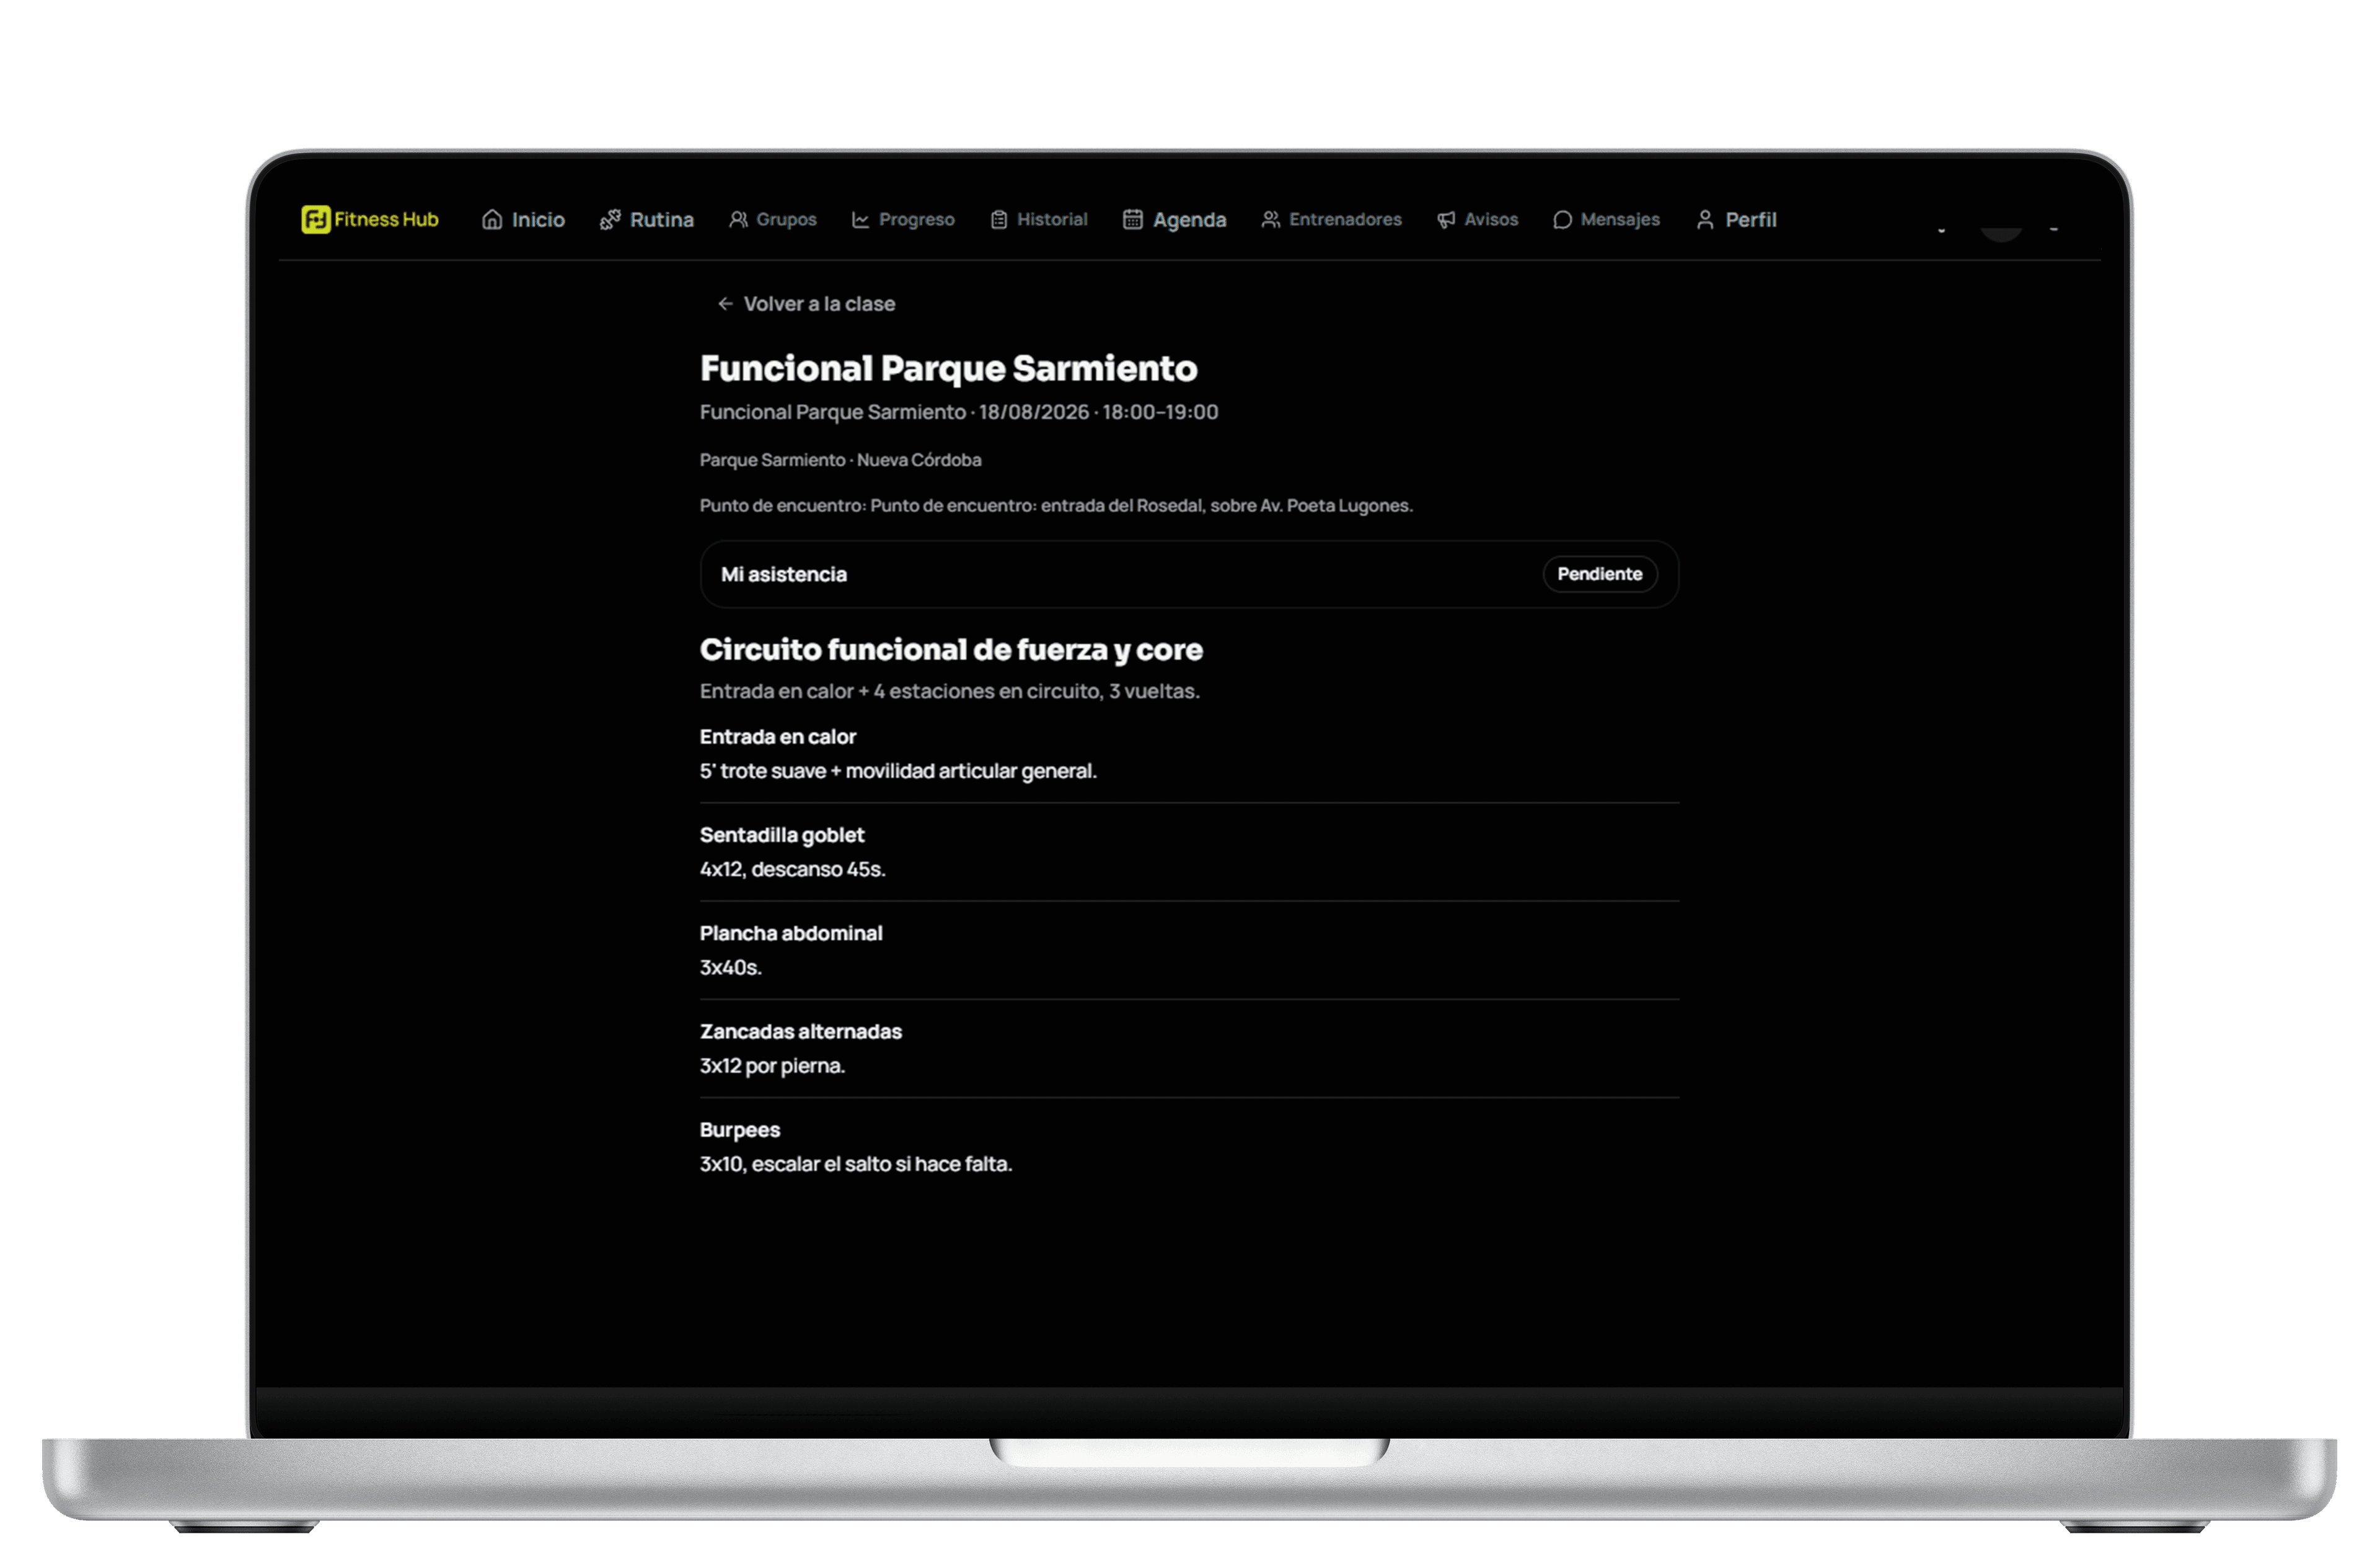Open the Mensajes section
The image size is (2380, 1547).
pos(1606,219)
